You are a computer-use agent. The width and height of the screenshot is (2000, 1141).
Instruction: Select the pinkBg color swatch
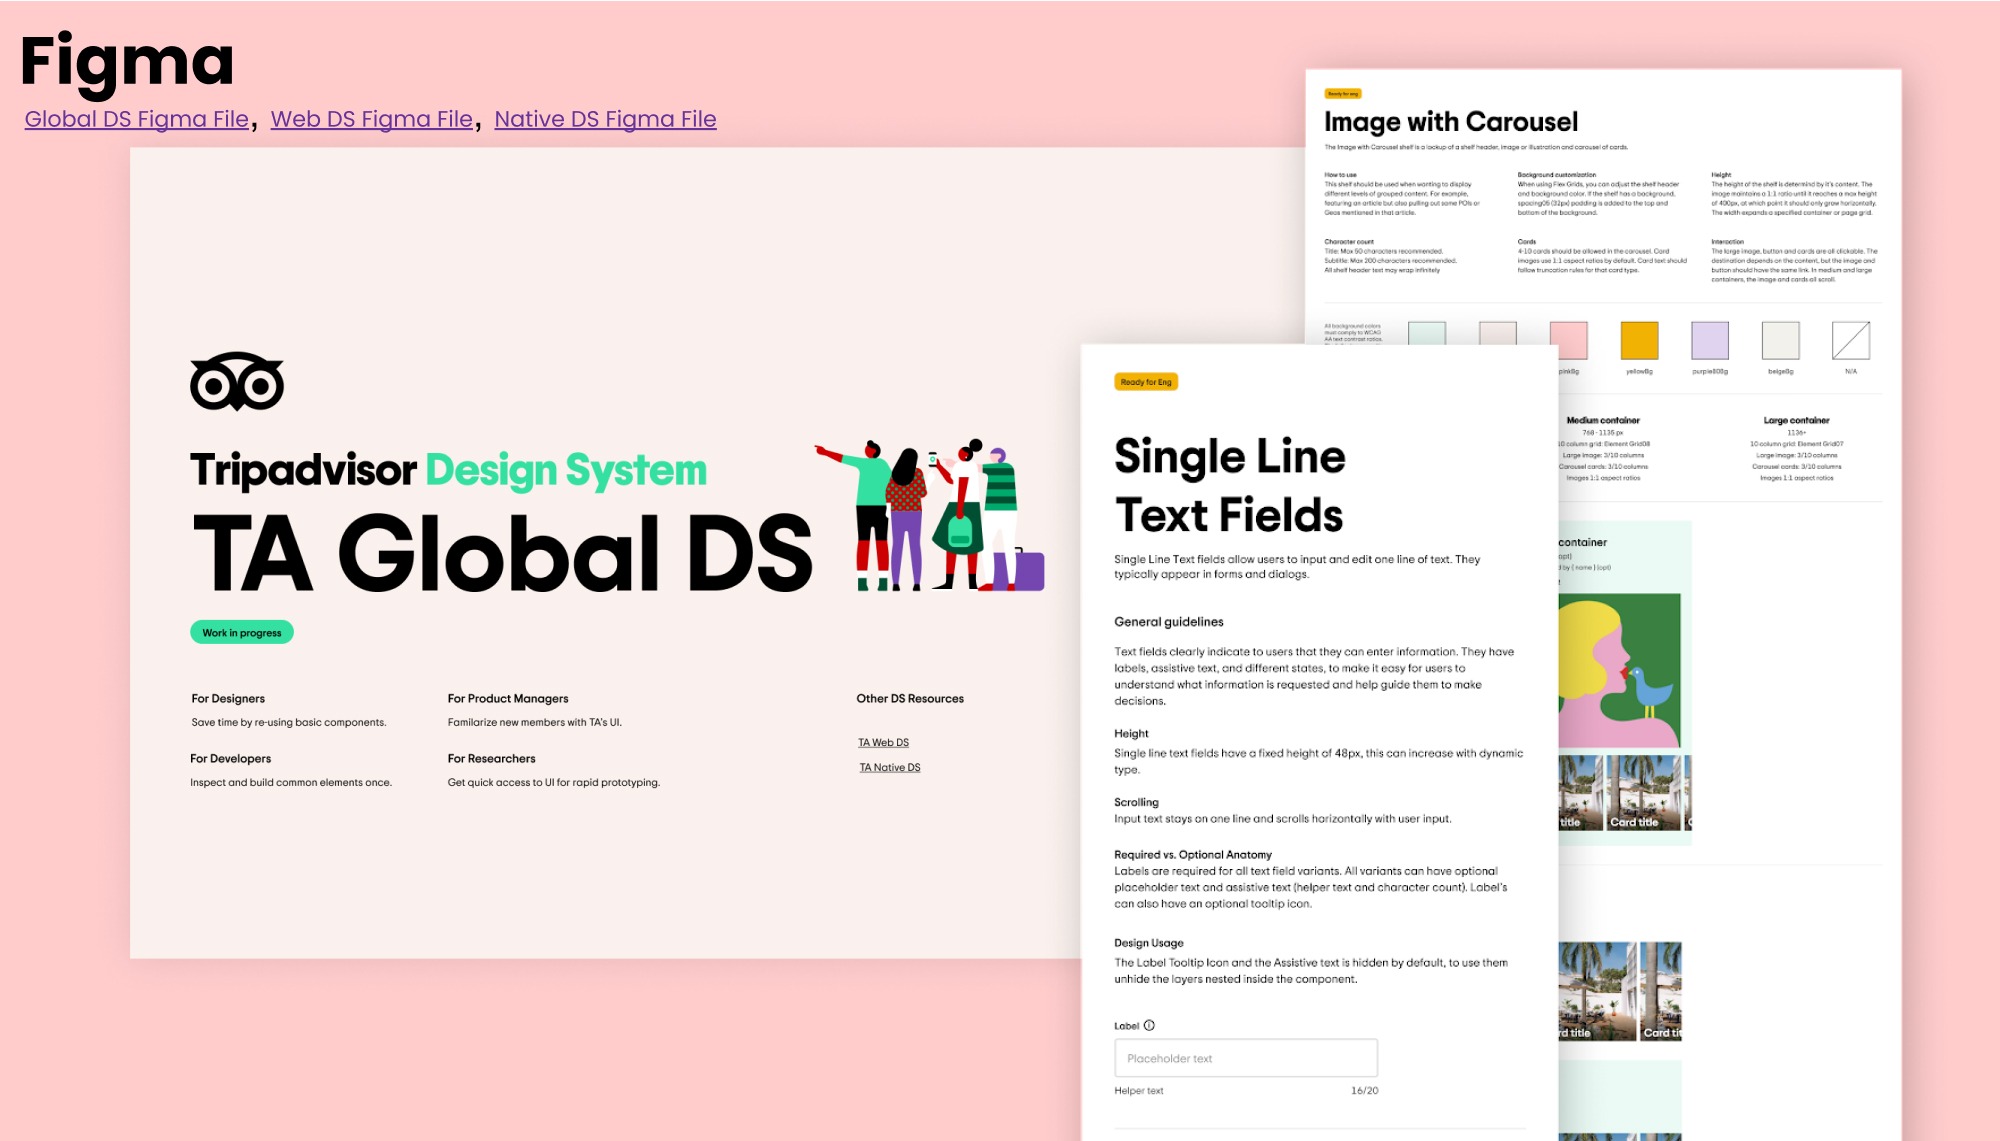(x=1569, y=338)
